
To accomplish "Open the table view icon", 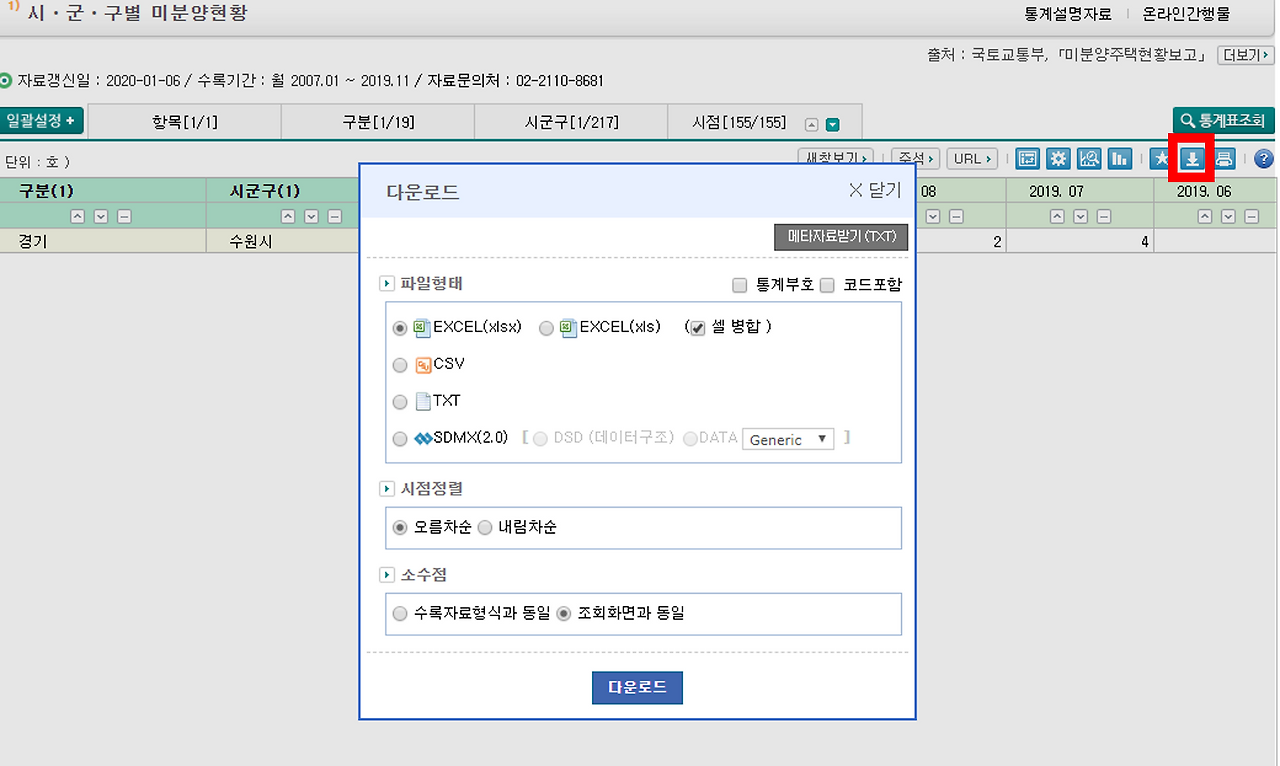I will 1027,158.
